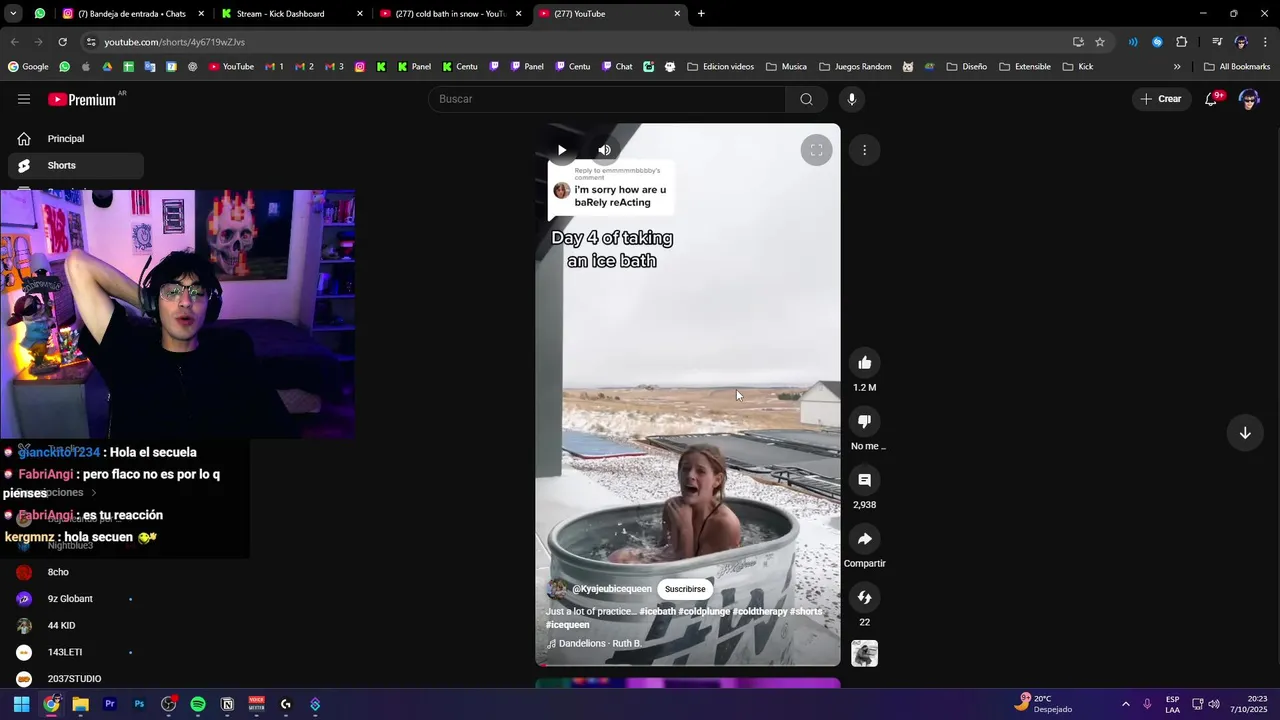Image resolution: width=1280 pixels, height=720 pixels.
Task: Click the Buscar search field
Action: pos(607,99)
